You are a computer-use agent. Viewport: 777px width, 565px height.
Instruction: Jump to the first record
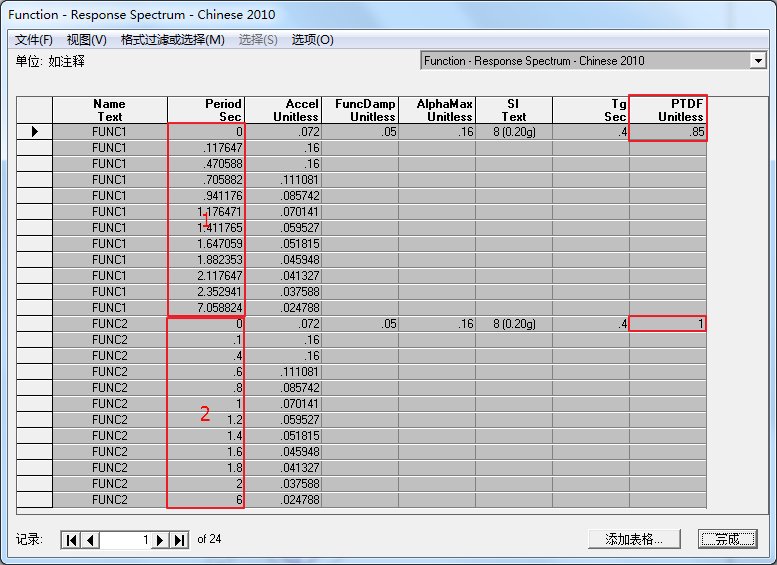(71, 540)
